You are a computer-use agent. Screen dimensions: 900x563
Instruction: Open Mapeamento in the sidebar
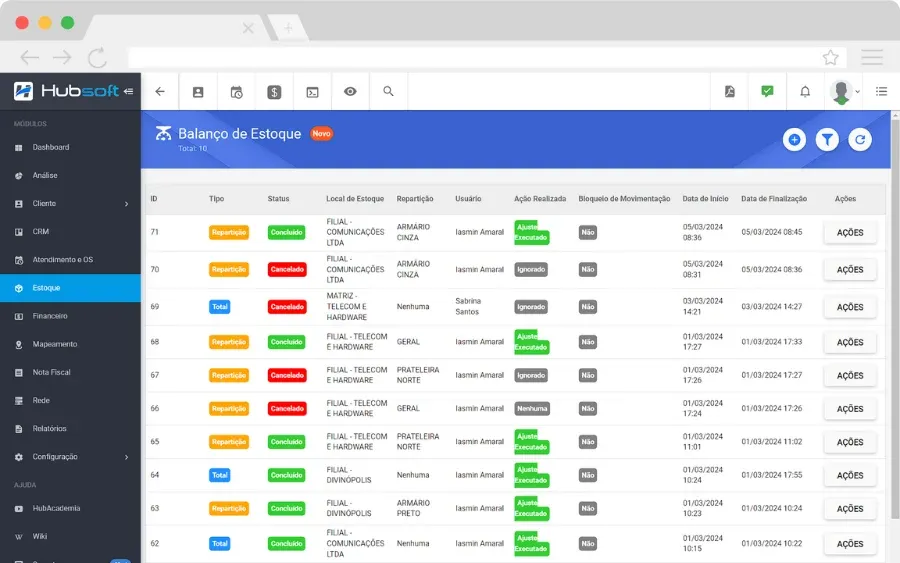[70, 344]
